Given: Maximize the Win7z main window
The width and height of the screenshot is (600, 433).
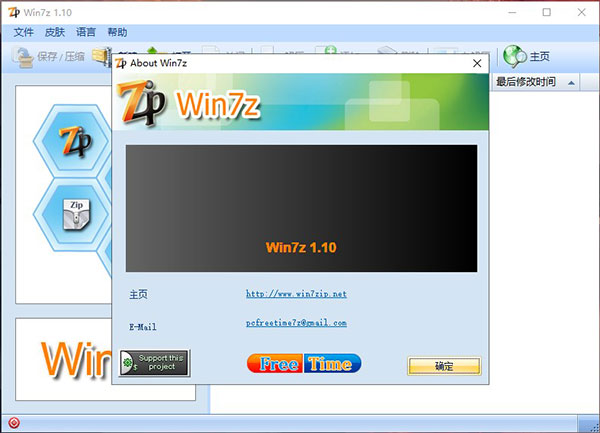Looking at the screenshot, I should pyautogui.click(x=547, y=12).
